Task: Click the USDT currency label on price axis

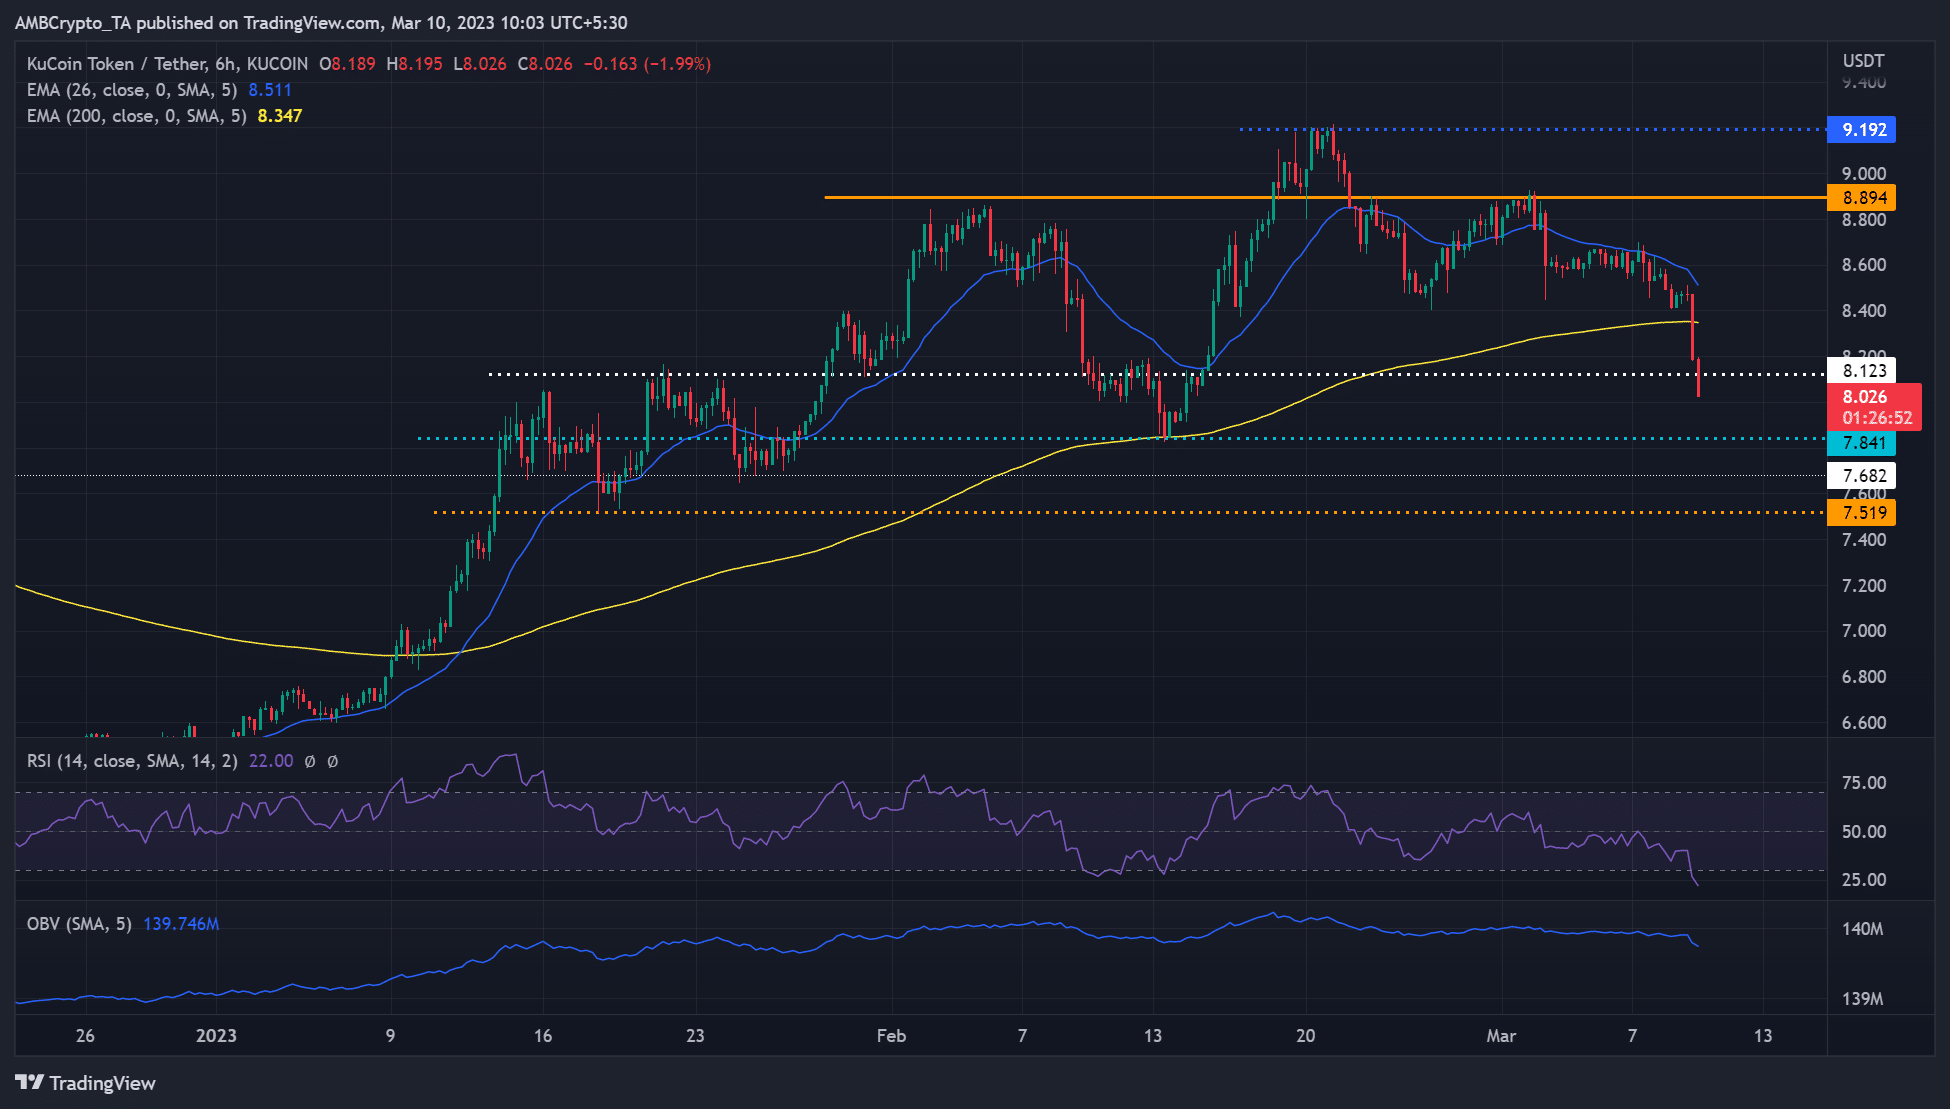Action: click(1863, 61)
